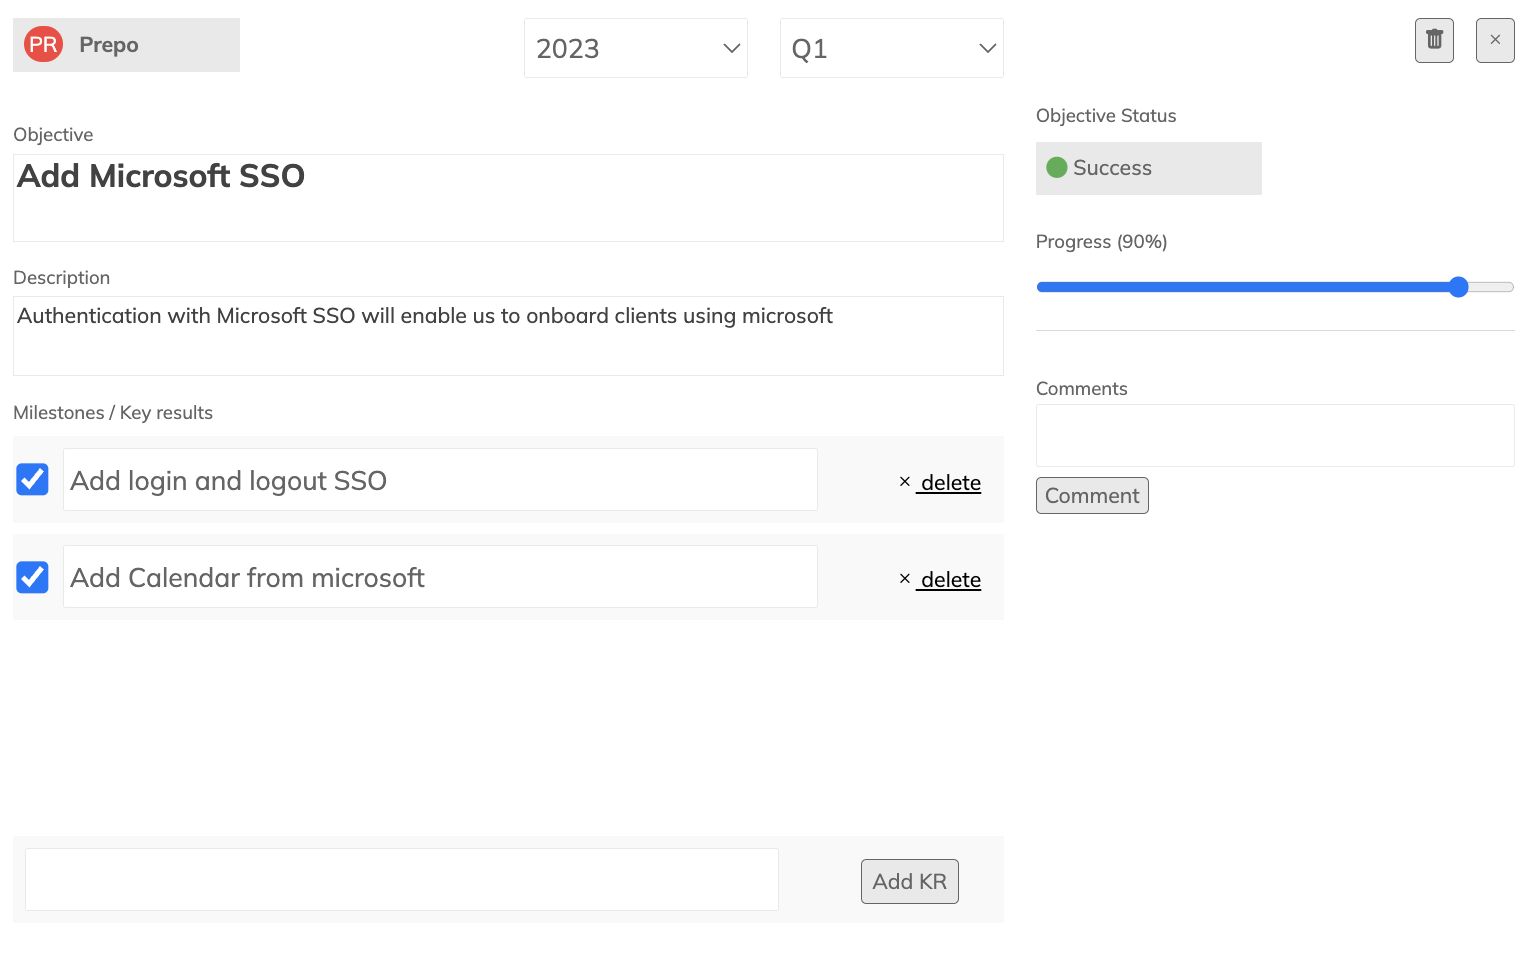Delete the 'Add login and logout SSO' milestone
This screenshot has height=960, width=1530.
coord(950,483)
